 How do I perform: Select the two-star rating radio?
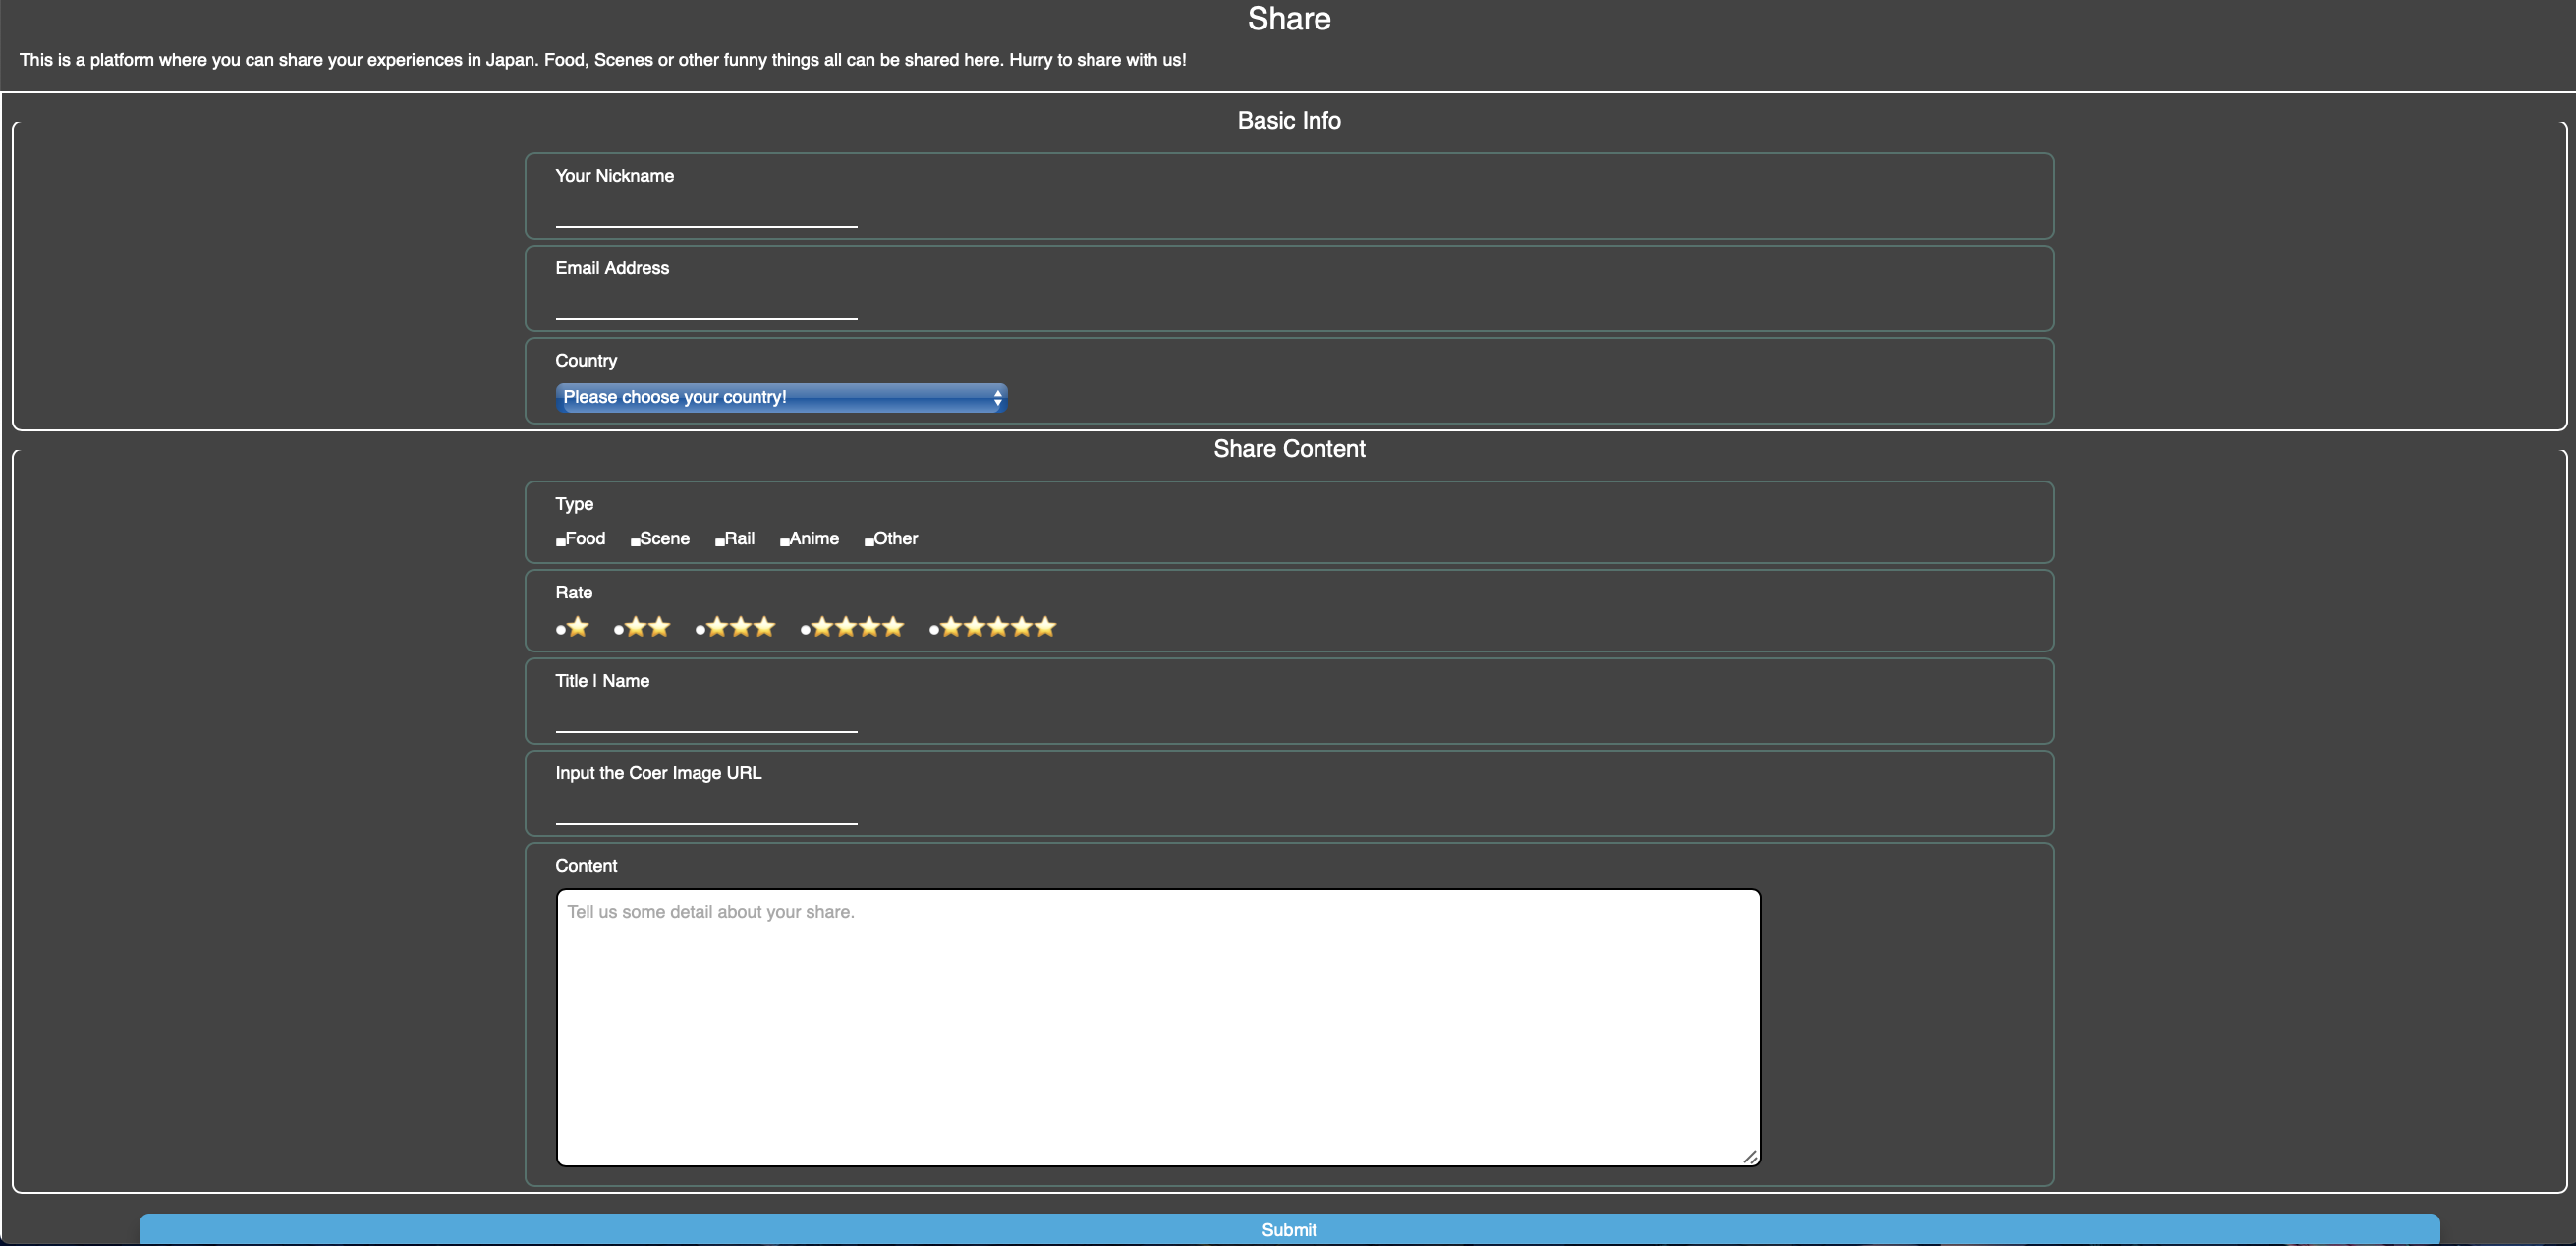click(619, 630)
